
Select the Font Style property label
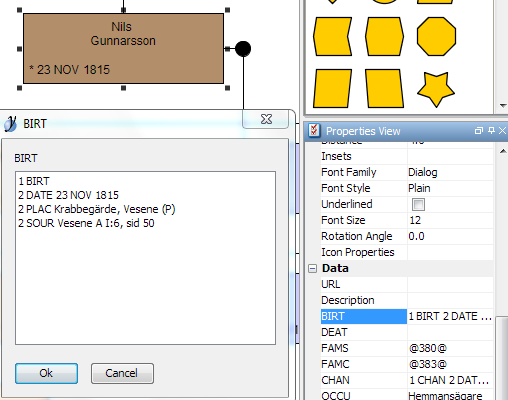click(x=346, y=188)
